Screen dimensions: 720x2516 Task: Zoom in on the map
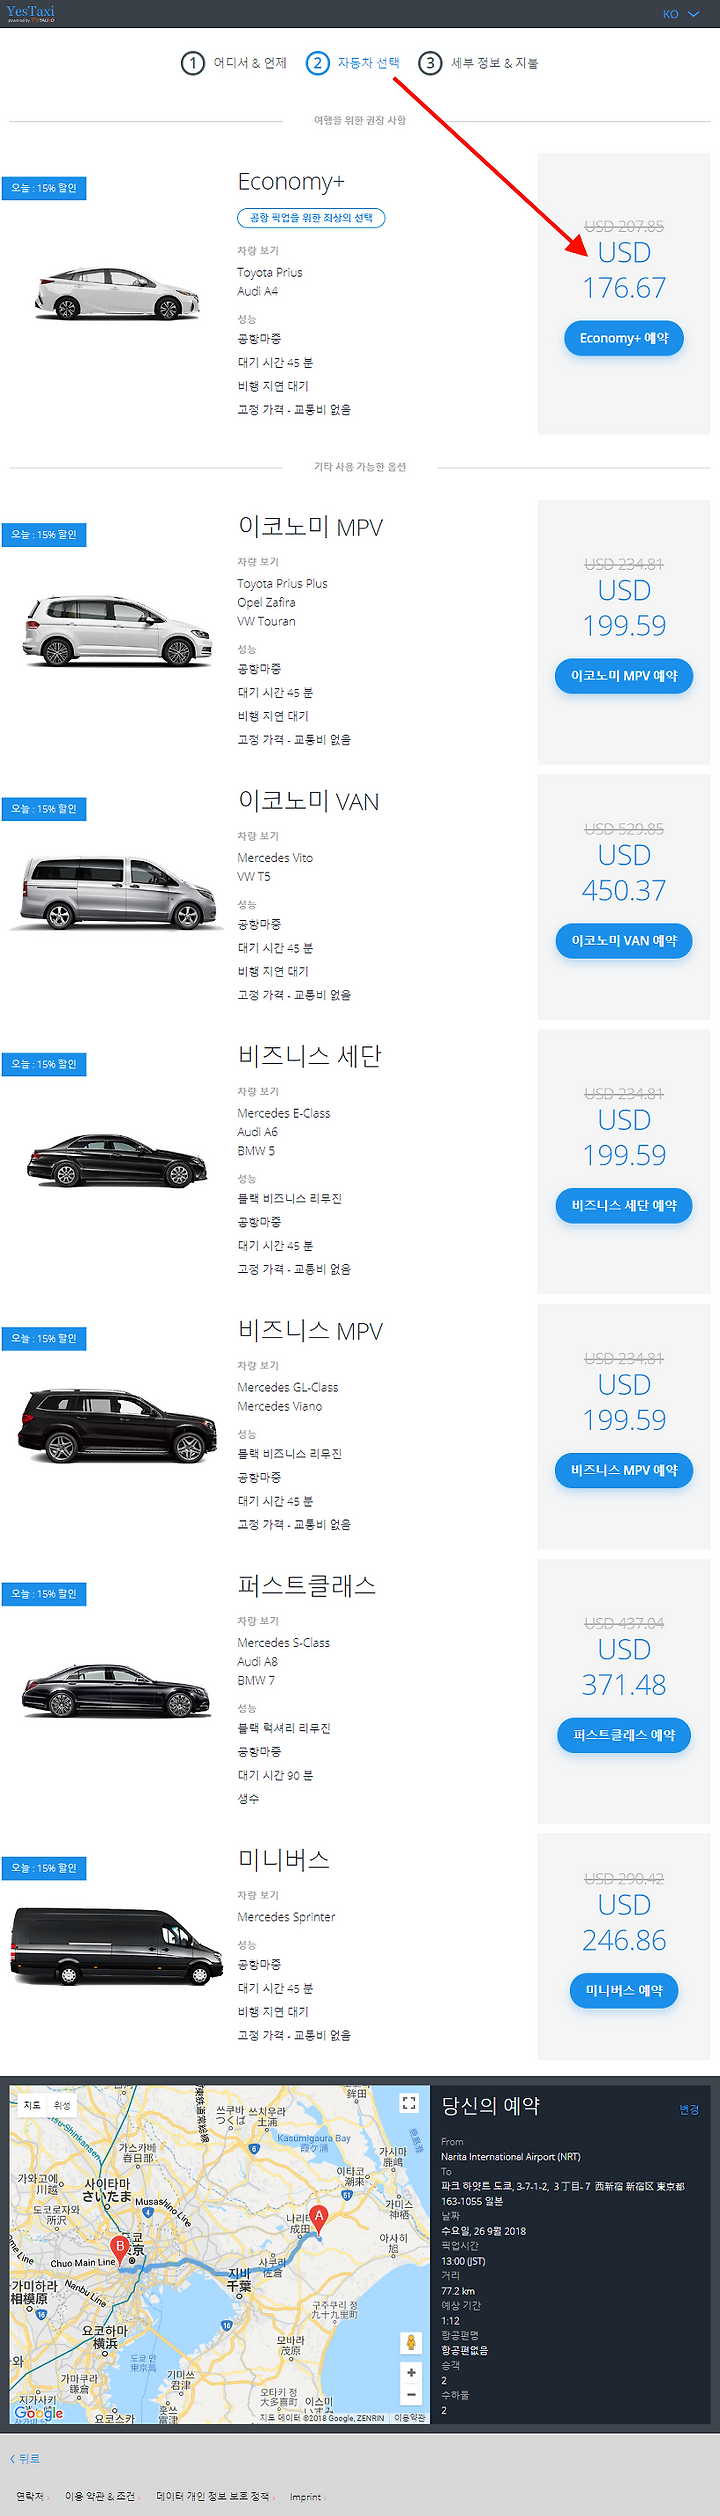coord(410,2372)
